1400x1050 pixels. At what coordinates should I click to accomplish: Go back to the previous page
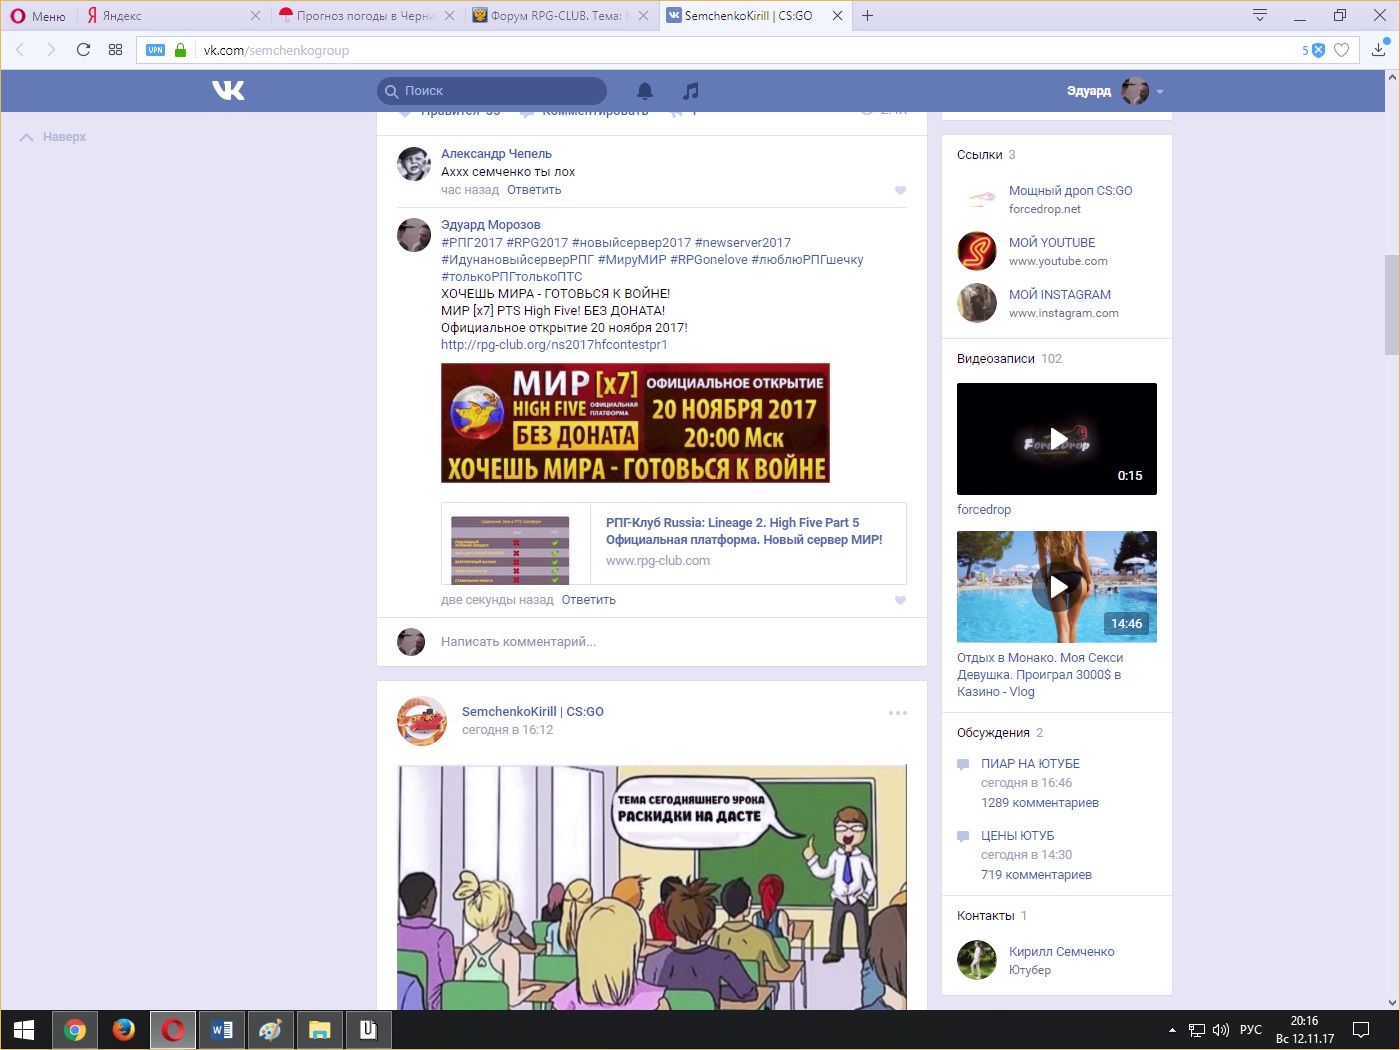[20, 50]
